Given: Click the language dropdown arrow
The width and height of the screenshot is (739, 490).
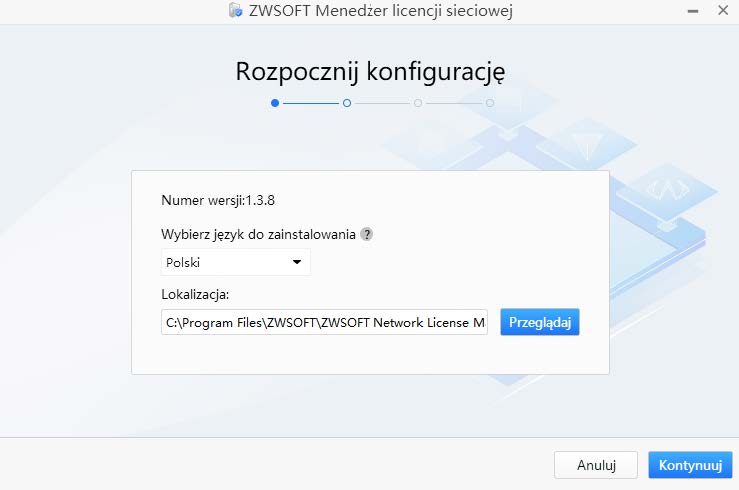Looking at the screenshot, I should pos(296,262).
